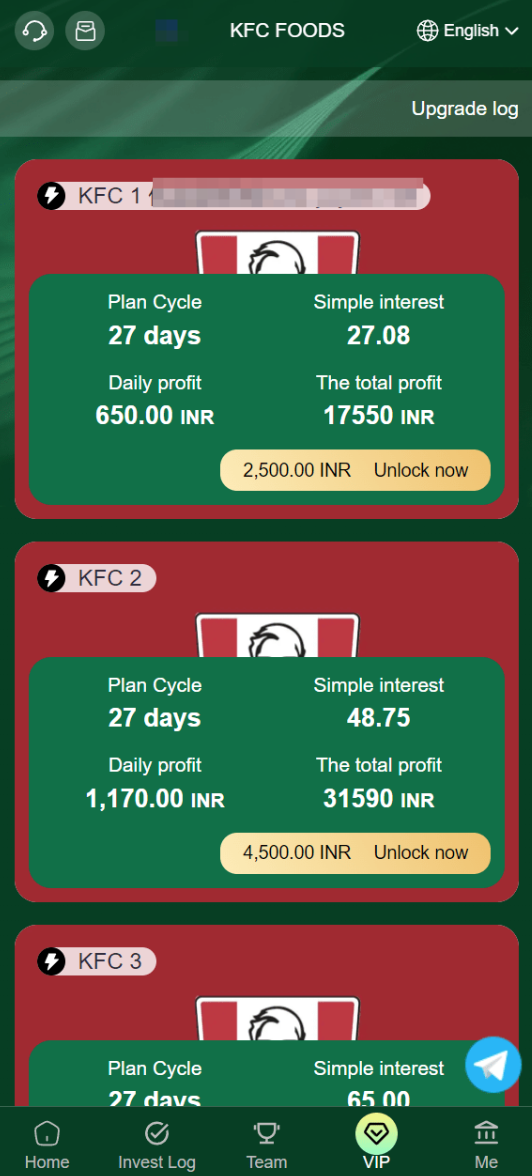The height and width of the screenshot is (1176, 532).
Task: Unlock KFC 1 plan for 2,500.00 INR
Action: 355,470
